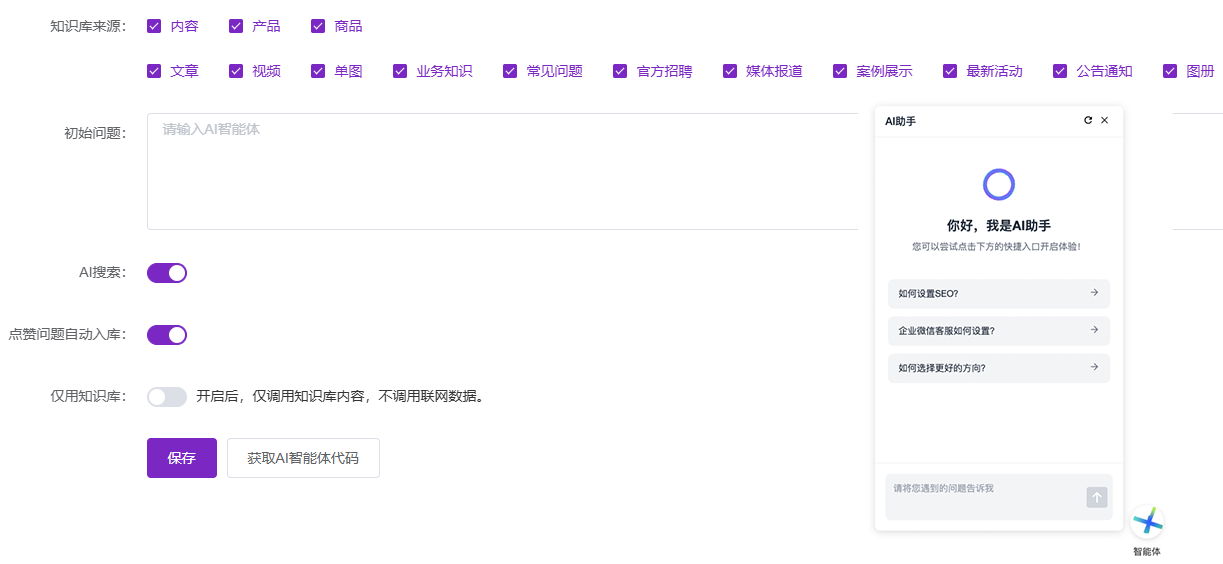Uncheck the 商品 checkbox
Viewport: 1223px width, 564px height.
click(318, 26)
